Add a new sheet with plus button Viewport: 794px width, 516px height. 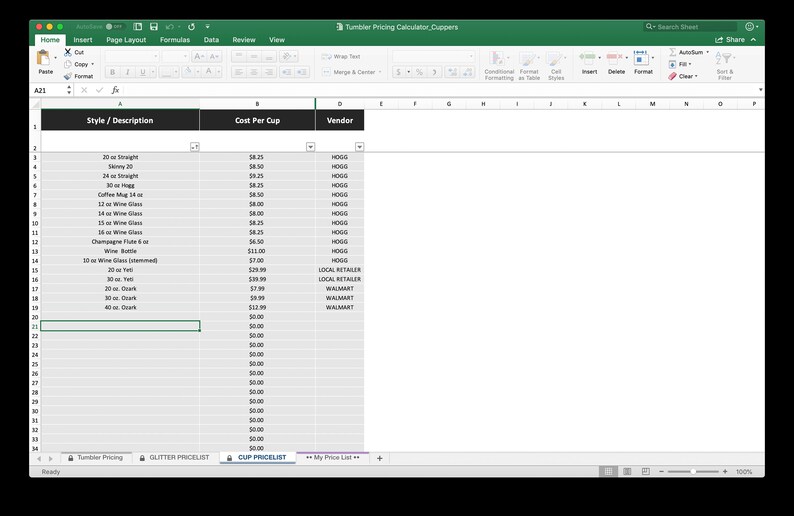coord(379,458)
